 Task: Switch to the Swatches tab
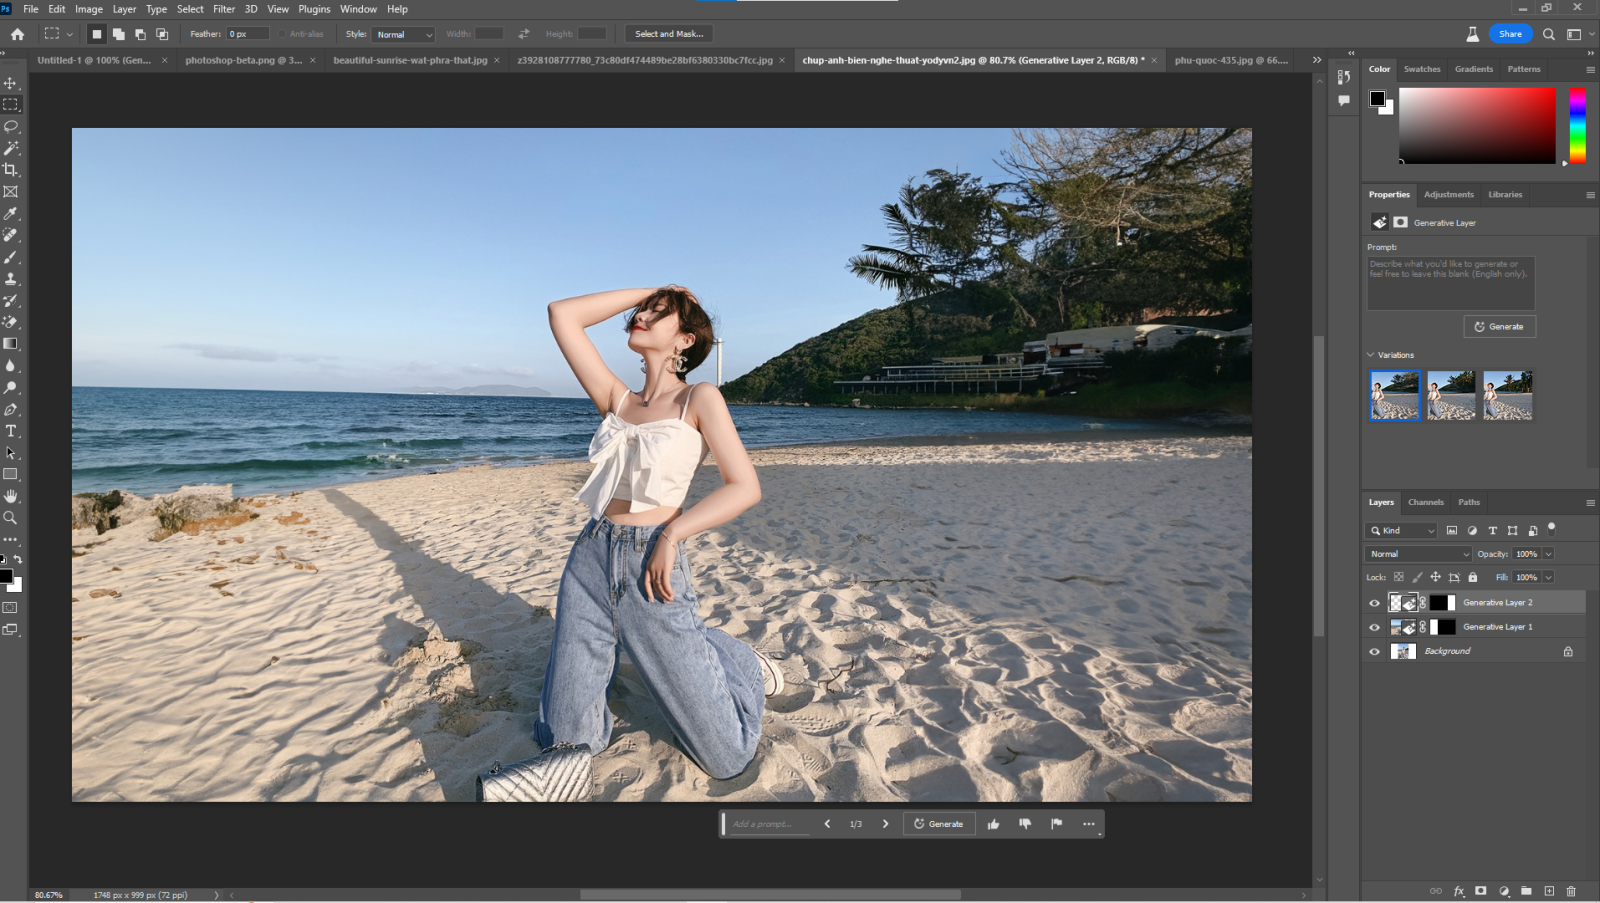tap(1422, 69)
